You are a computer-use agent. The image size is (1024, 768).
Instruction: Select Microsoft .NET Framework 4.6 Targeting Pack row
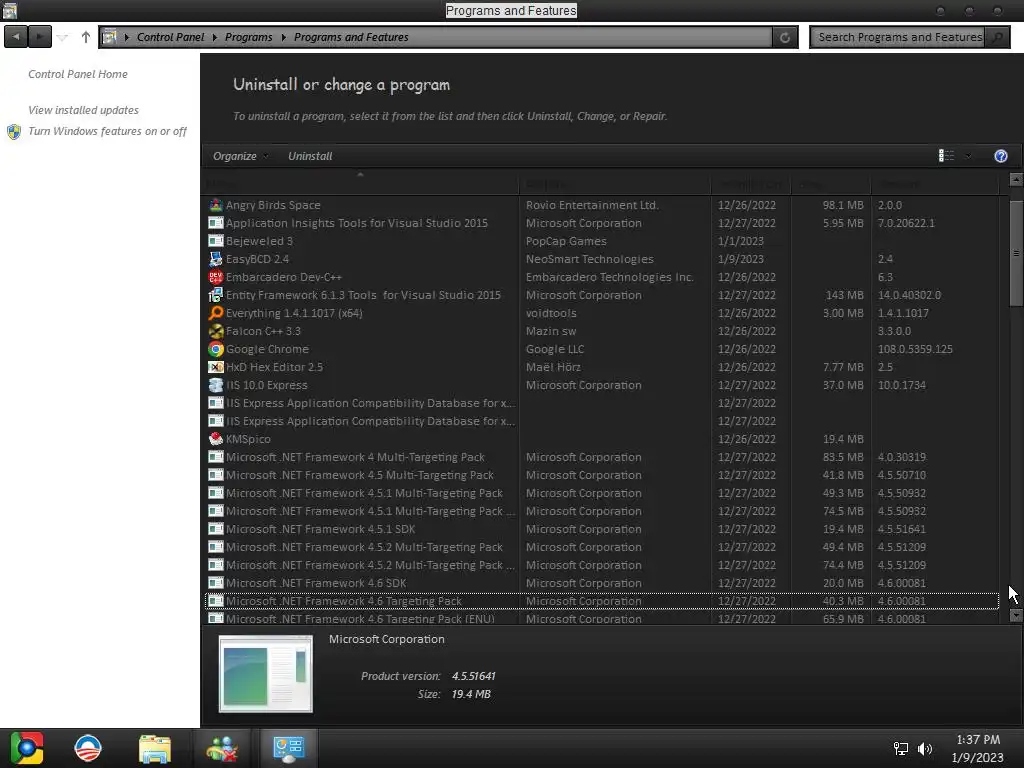point(601,601)
